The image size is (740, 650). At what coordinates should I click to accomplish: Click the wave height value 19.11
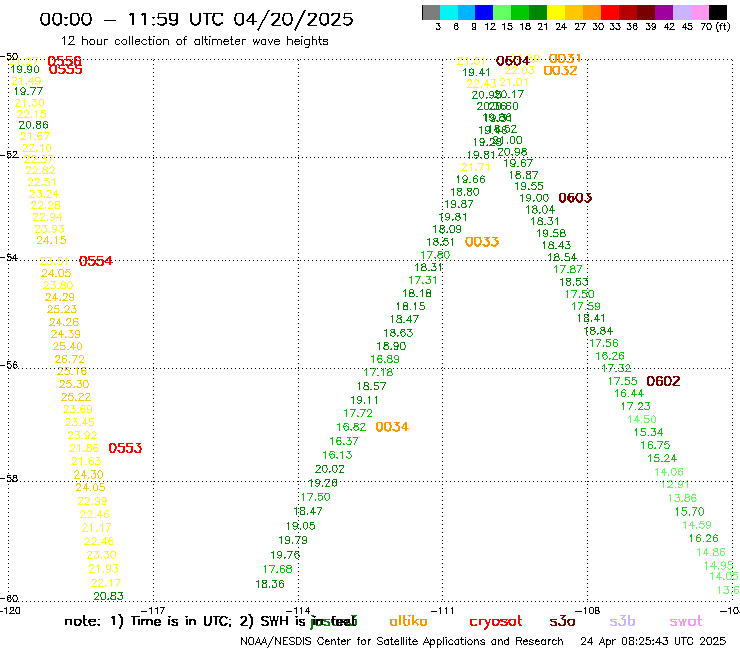[364, 400]
